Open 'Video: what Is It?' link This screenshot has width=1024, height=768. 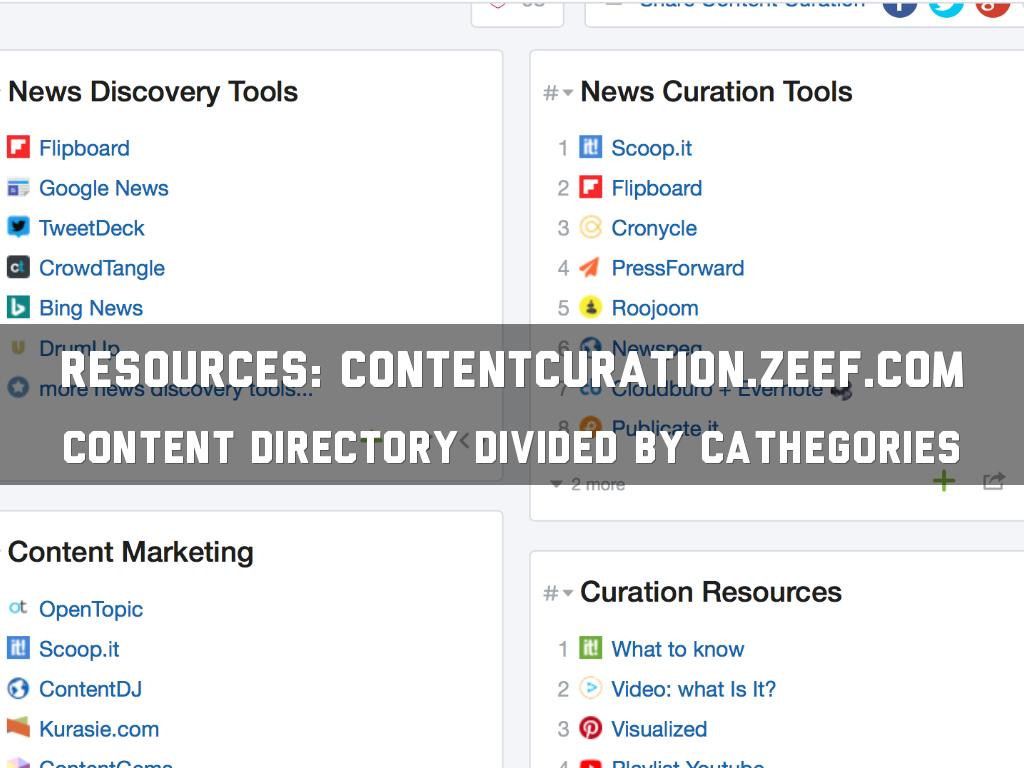coord(693,689)
